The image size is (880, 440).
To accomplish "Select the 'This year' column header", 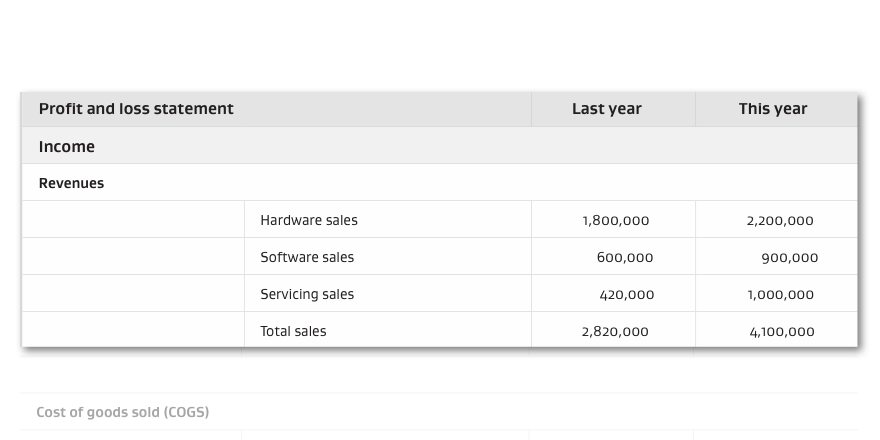I will 772,109.
